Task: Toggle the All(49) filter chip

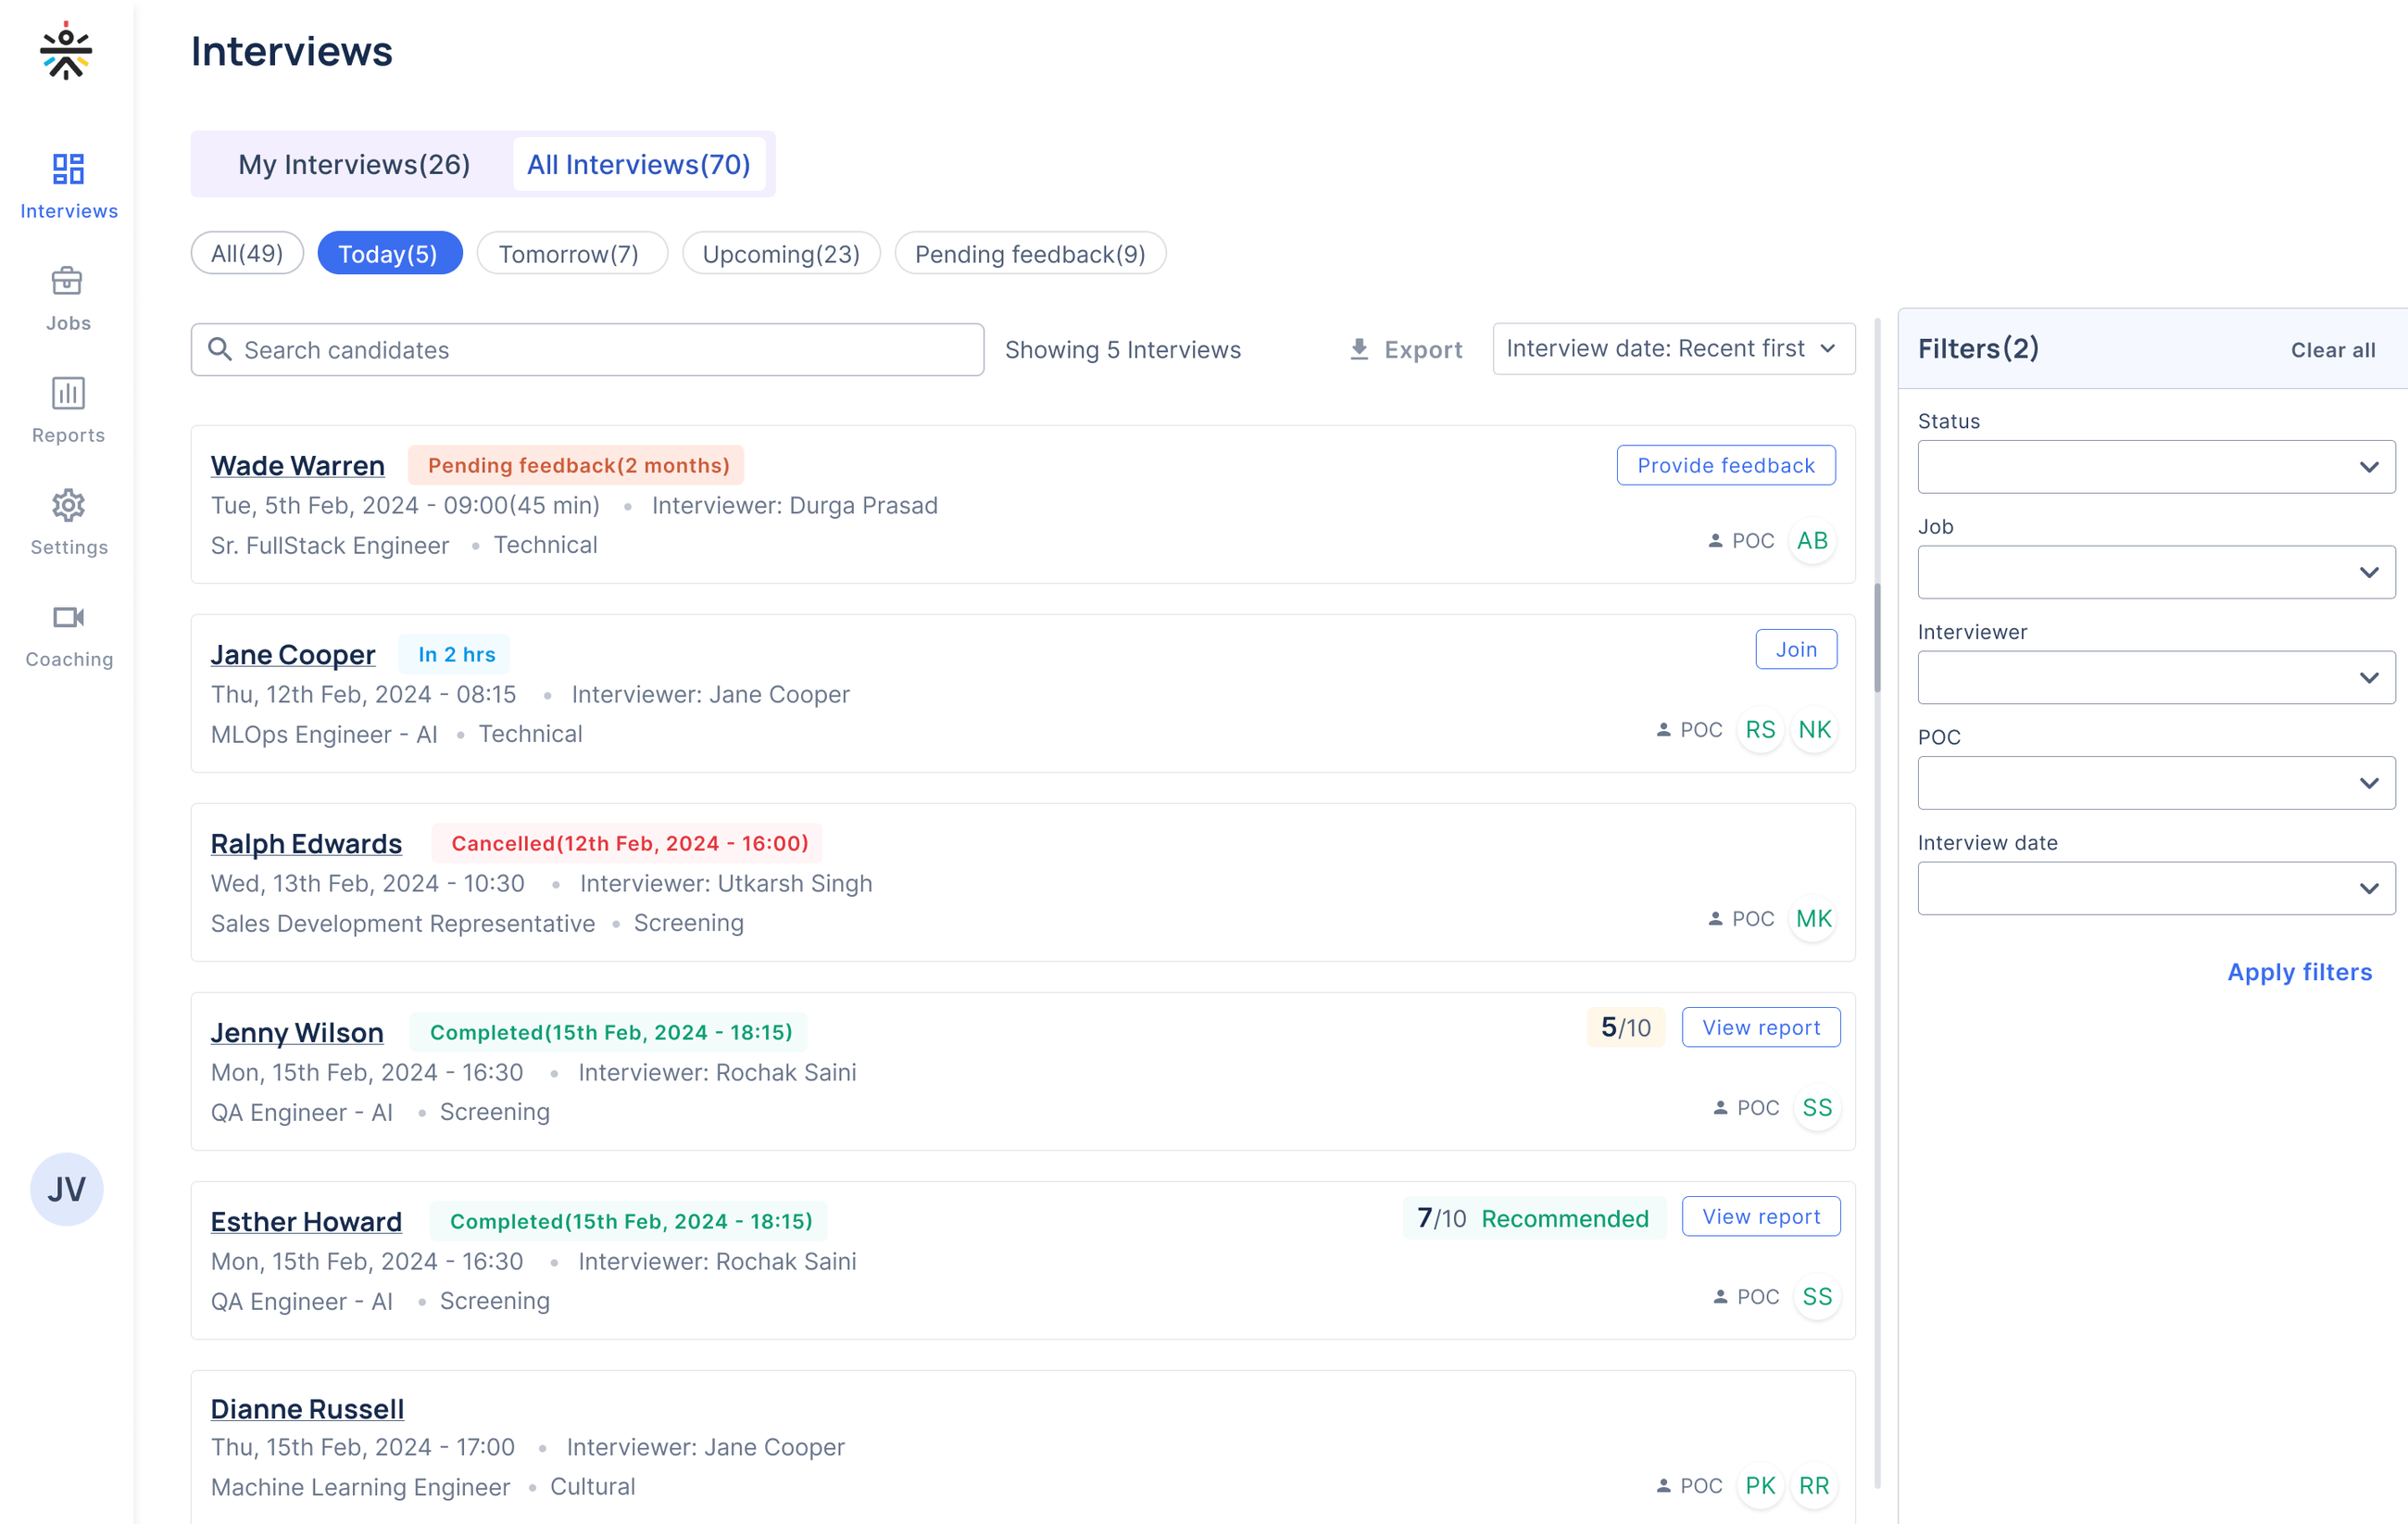Action: [246, 253]
